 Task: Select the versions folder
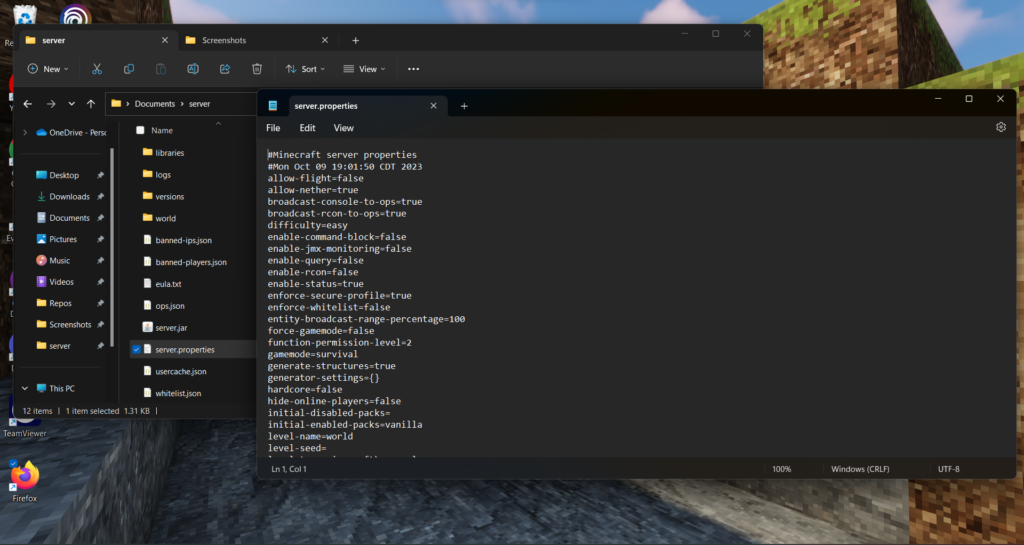[x=169, y=196]
